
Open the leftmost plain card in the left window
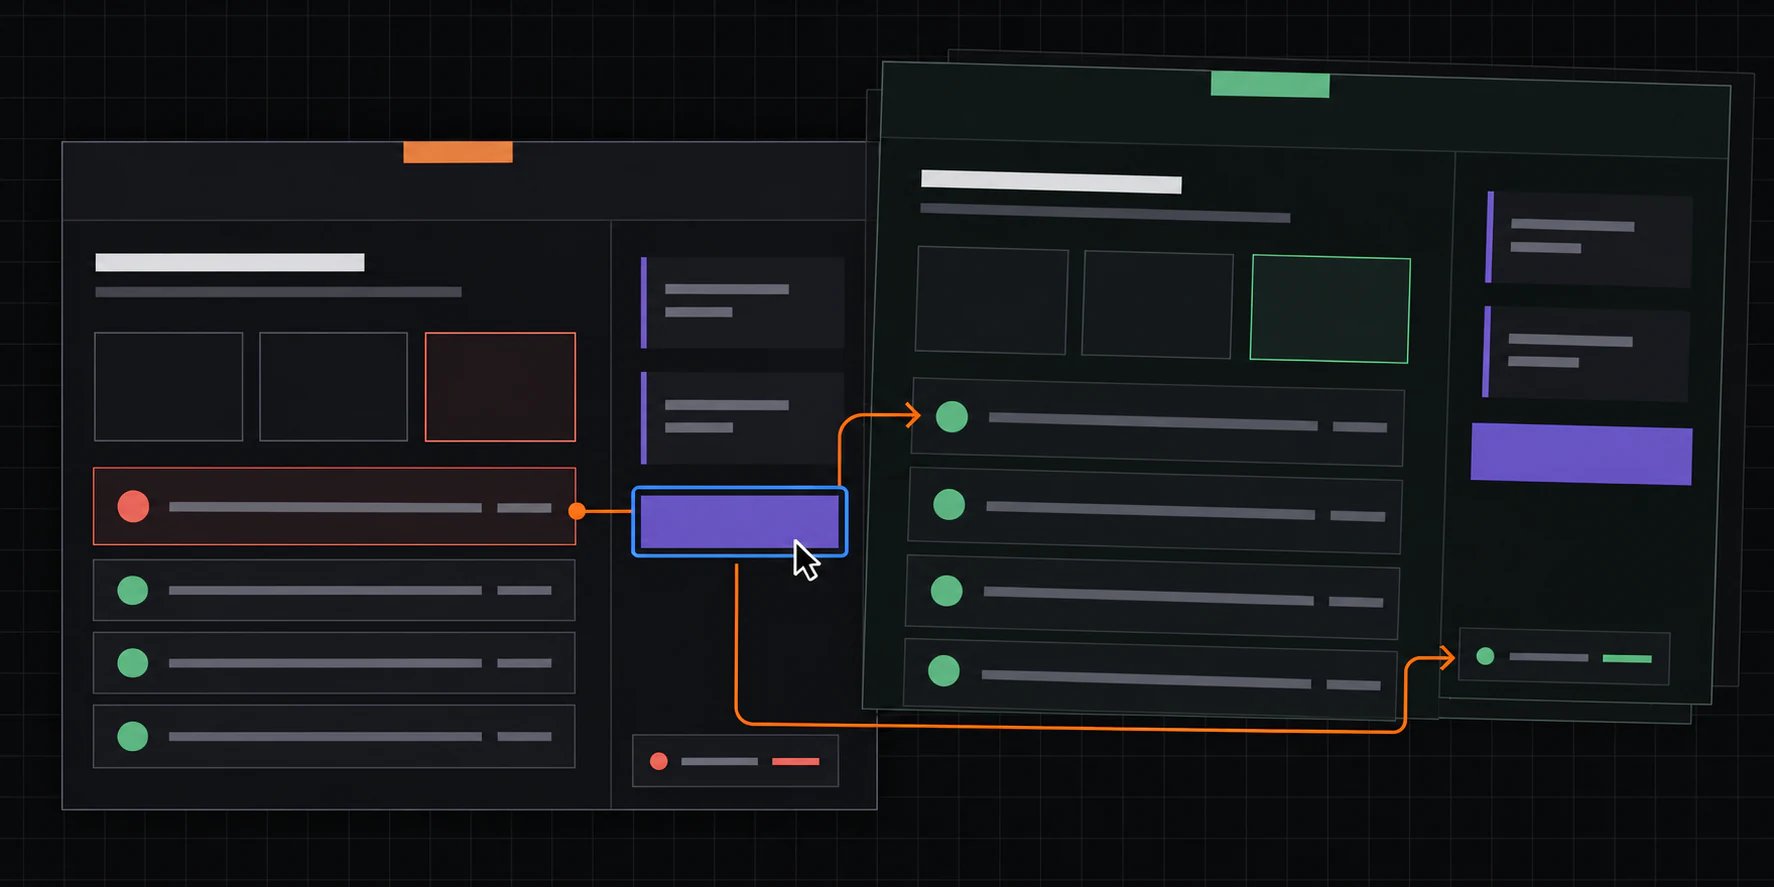169,387
